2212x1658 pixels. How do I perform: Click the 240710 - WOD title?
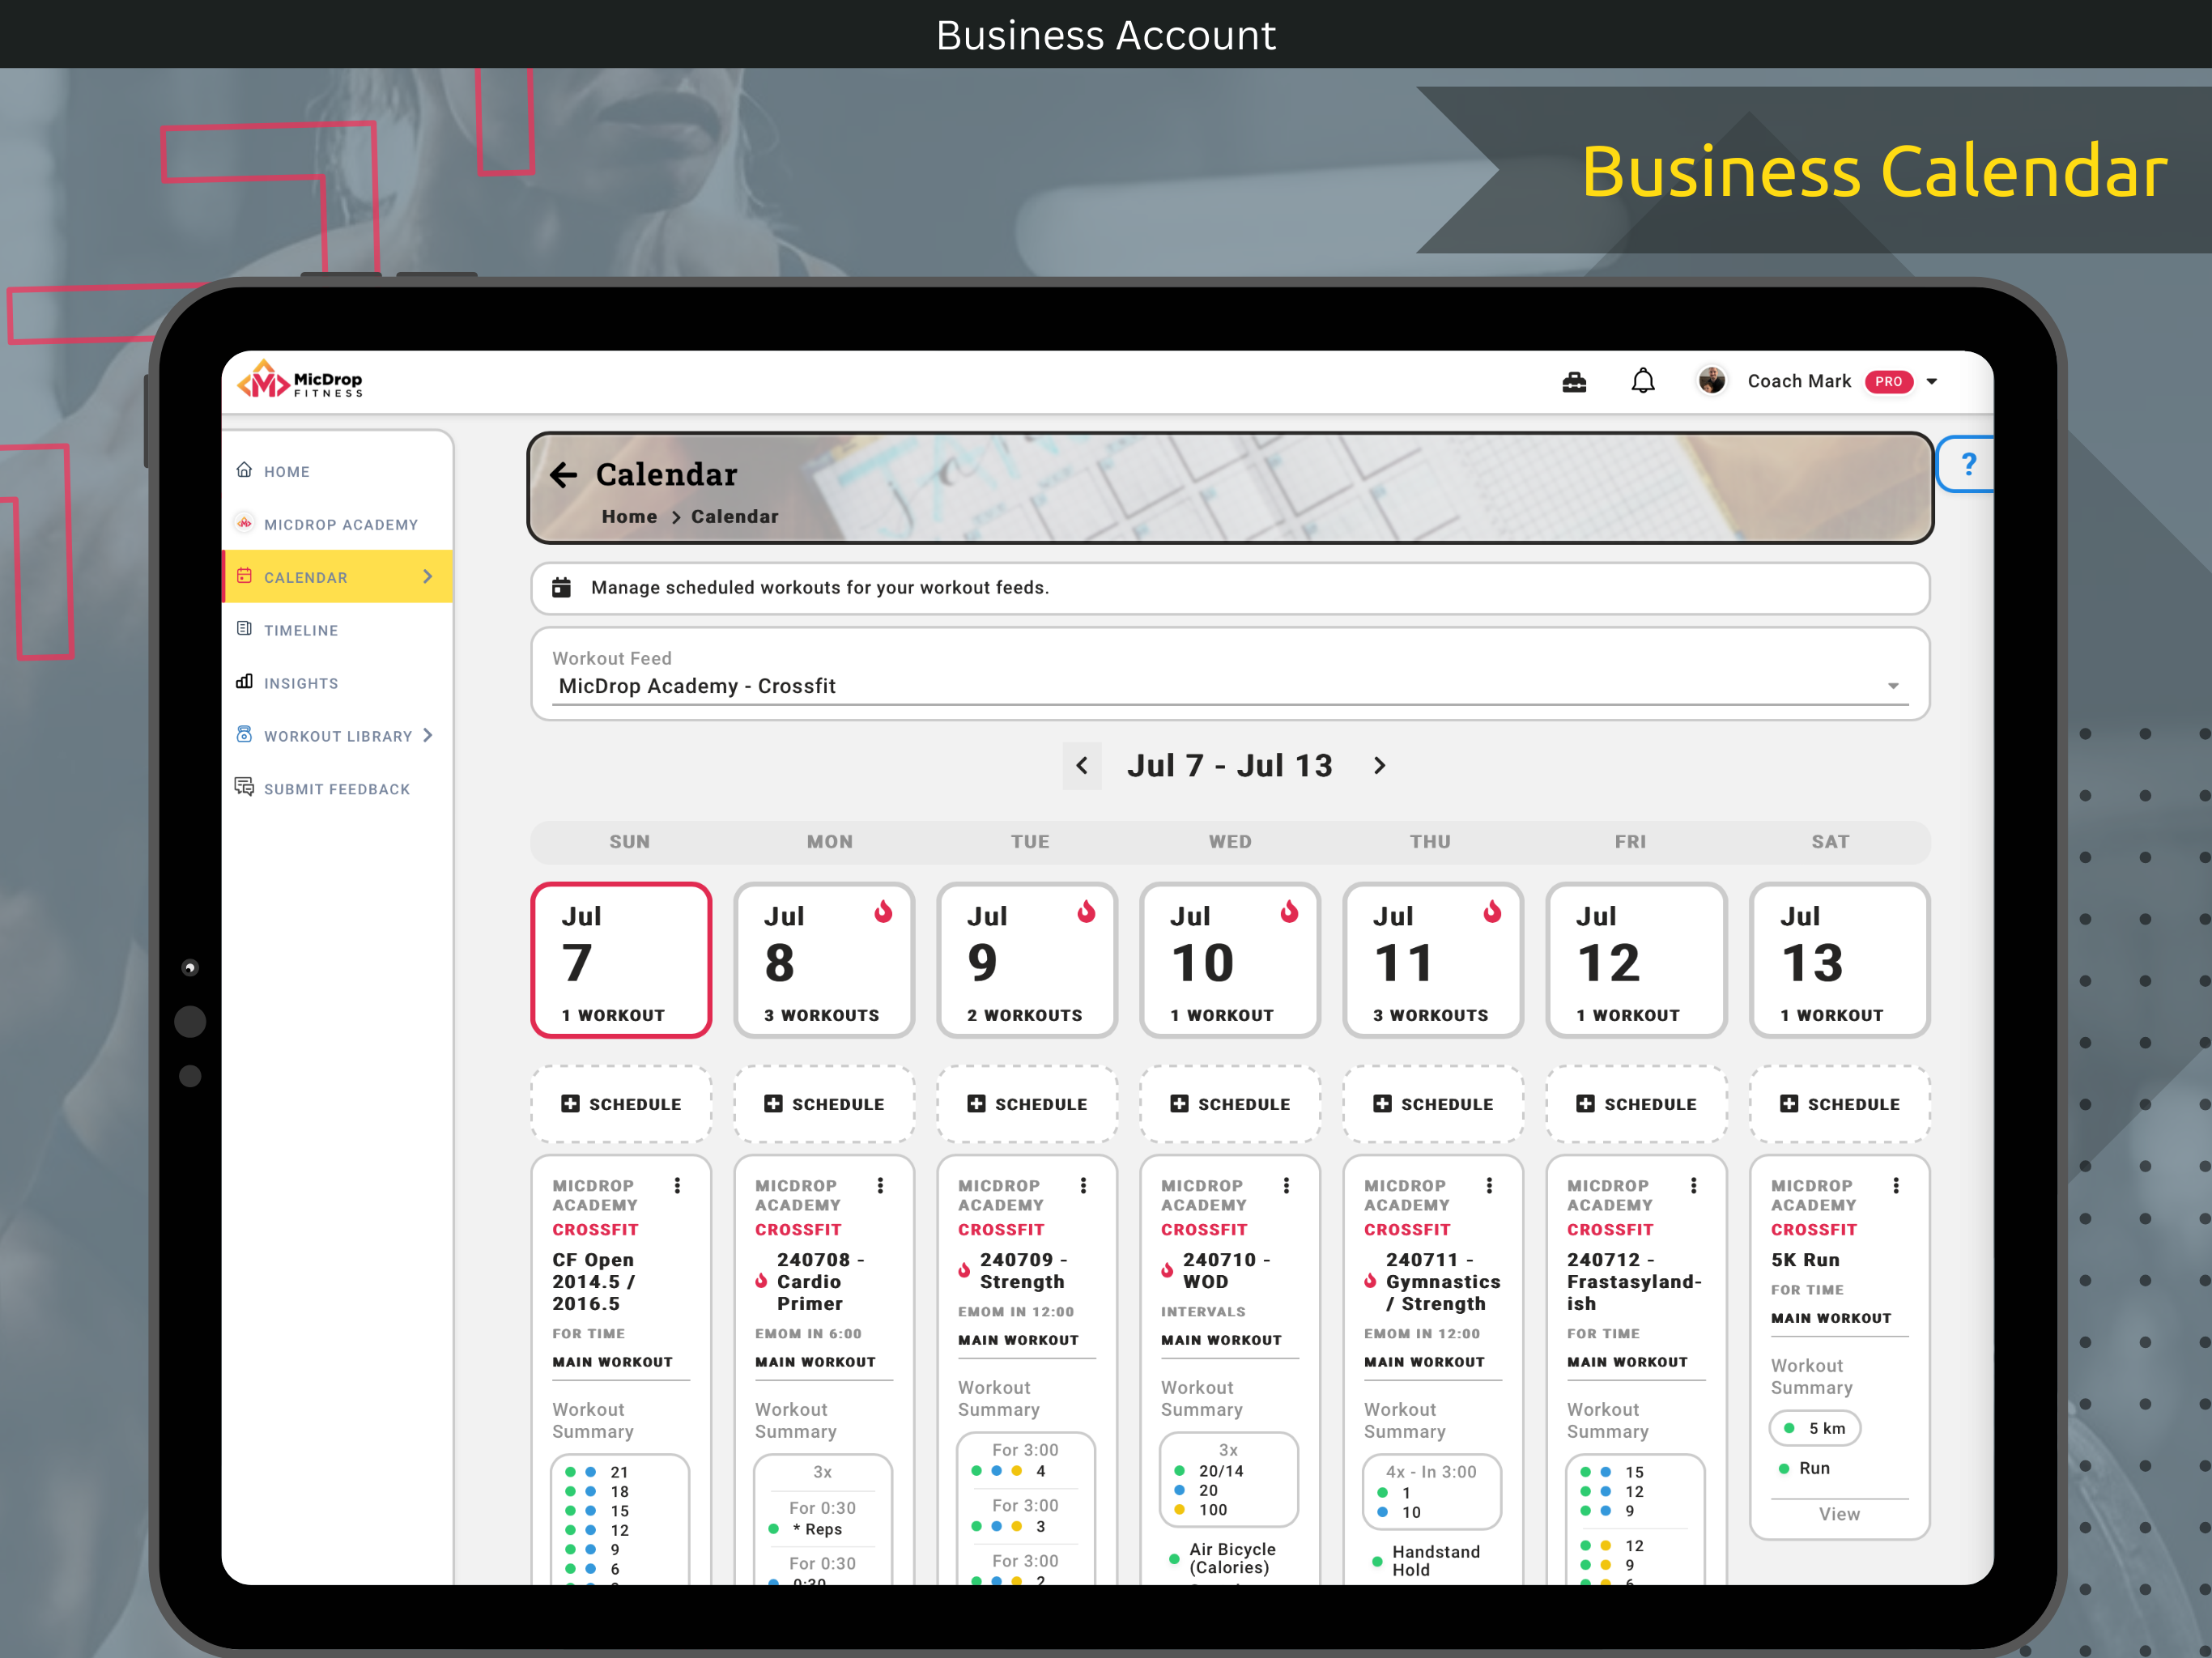1226,1271
